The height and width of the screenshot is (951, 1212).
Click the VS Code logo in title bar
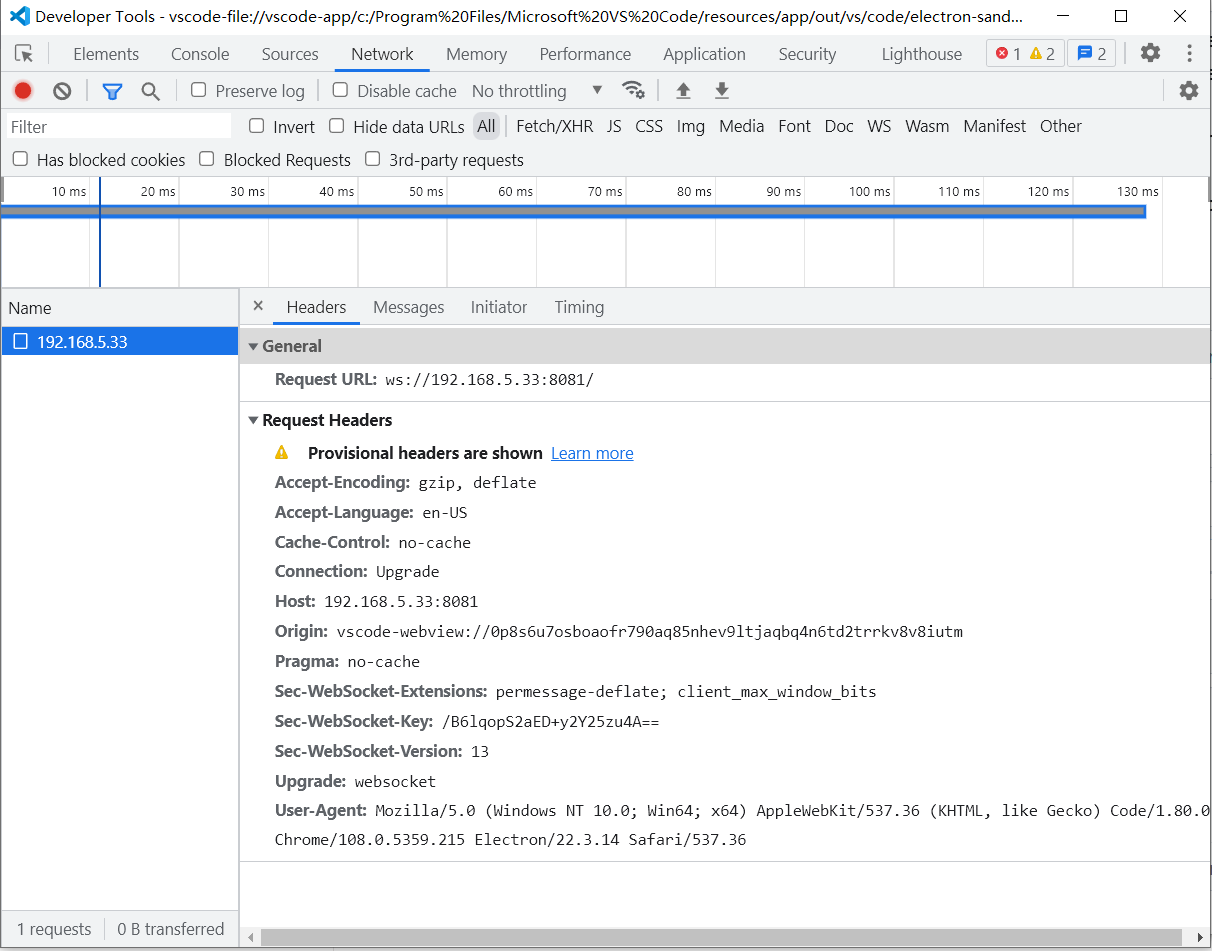click(x=19, y=16)
